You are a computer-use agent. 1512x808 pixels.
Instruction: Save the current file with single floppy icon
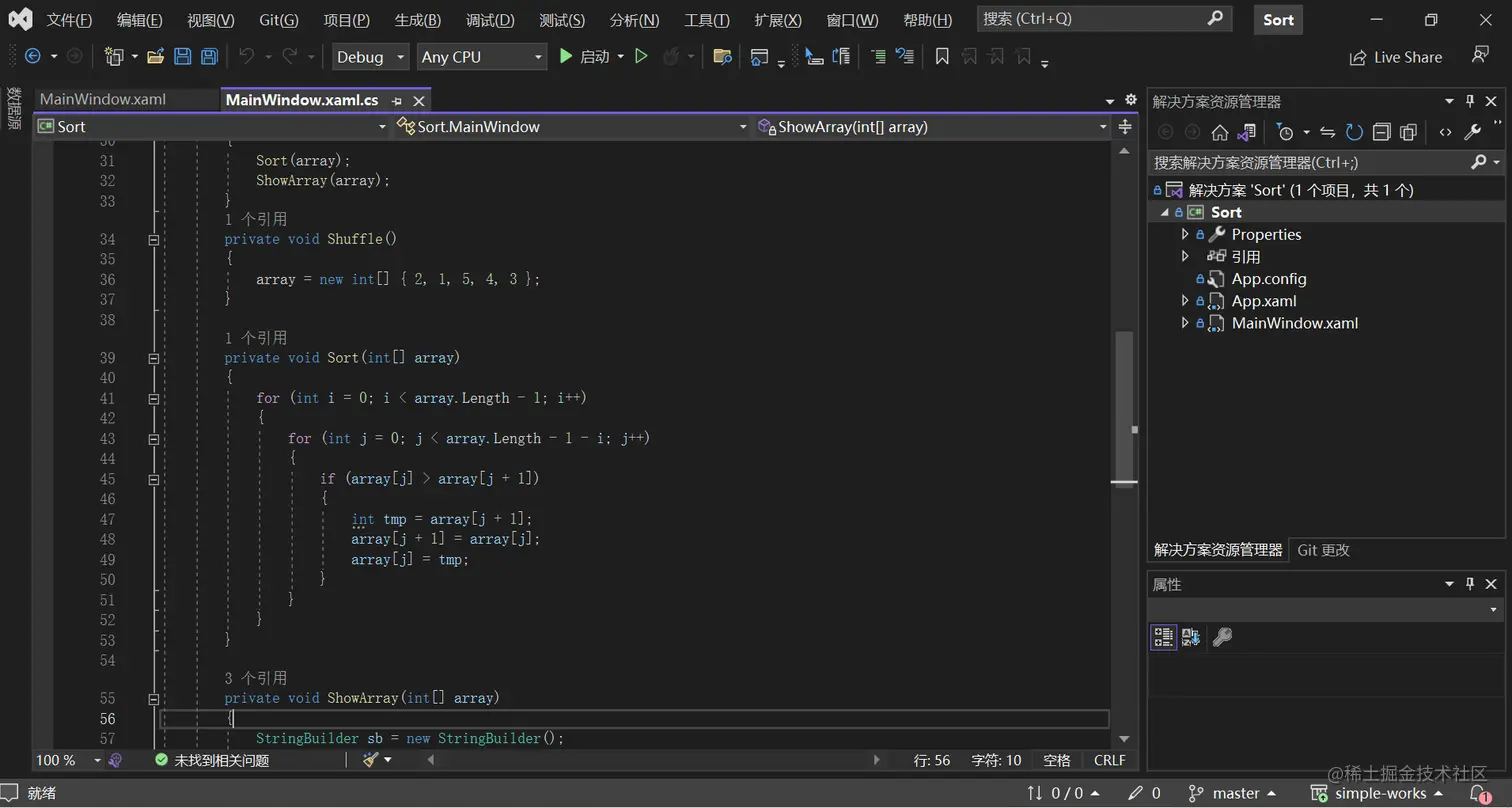coord(182,57)
